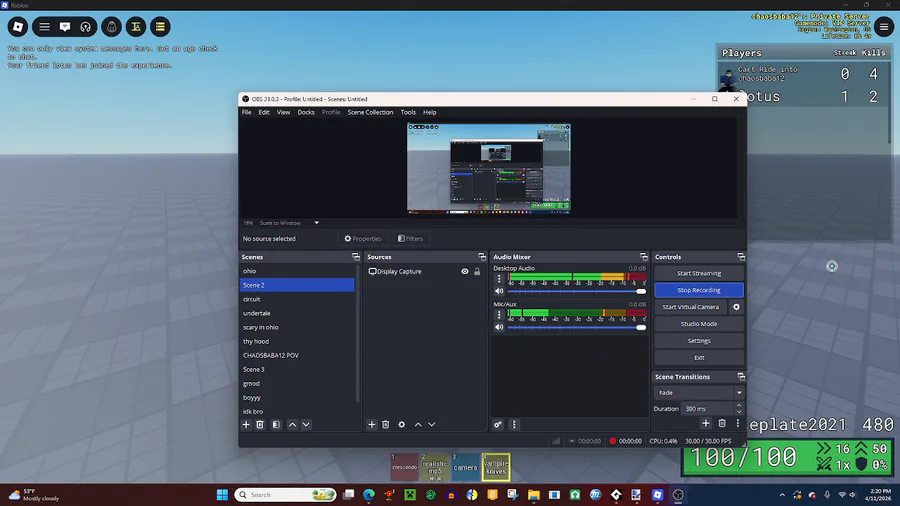Viewport: 900px width, 506px height.
Task: Move scene up arrow in Scenes dock
Action: click(292, 425)
